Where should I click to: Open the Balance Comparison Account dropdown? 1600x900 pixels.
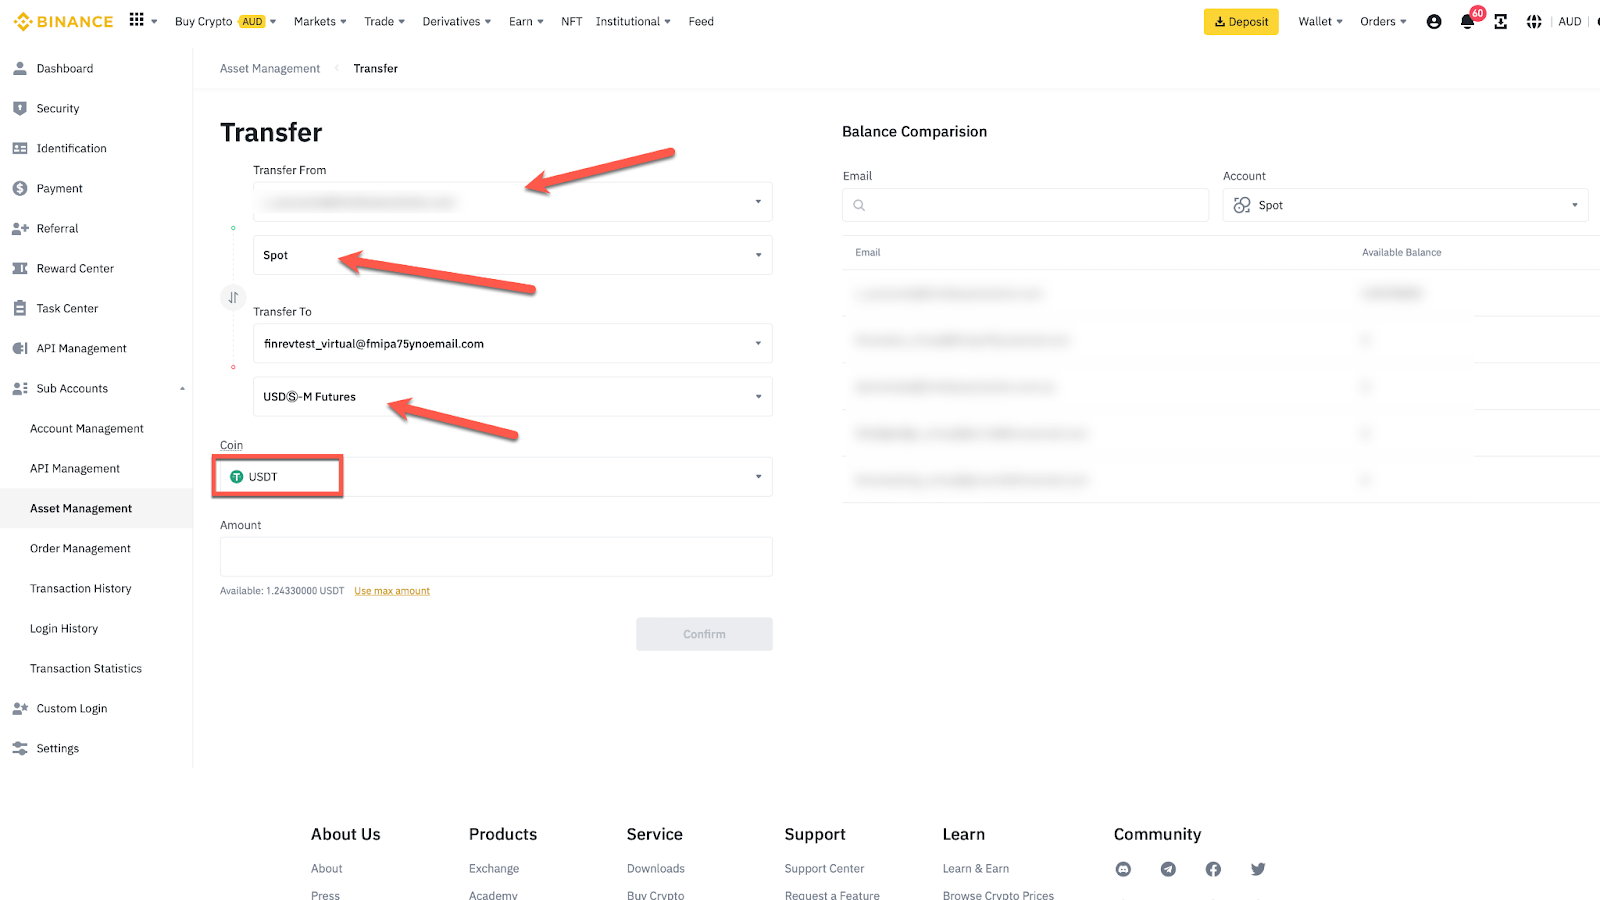point(1405,205)
